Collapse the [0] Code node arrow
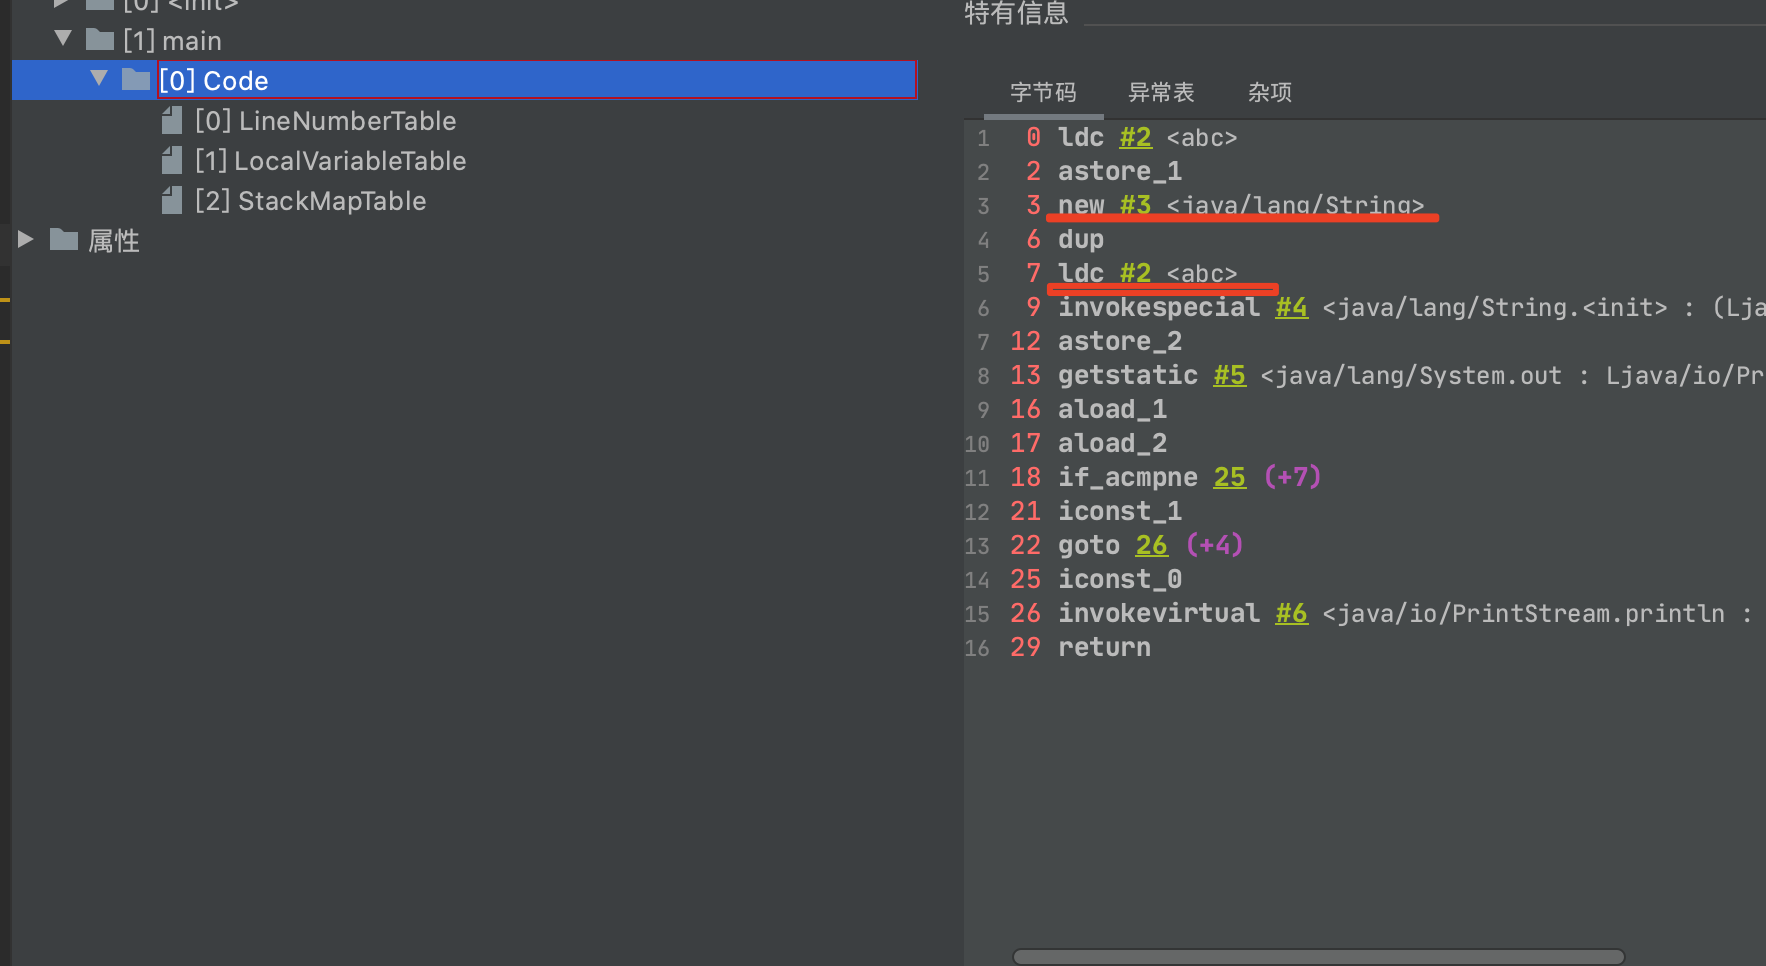This screenshot has height=966, width=1766. tap(99, 78)
